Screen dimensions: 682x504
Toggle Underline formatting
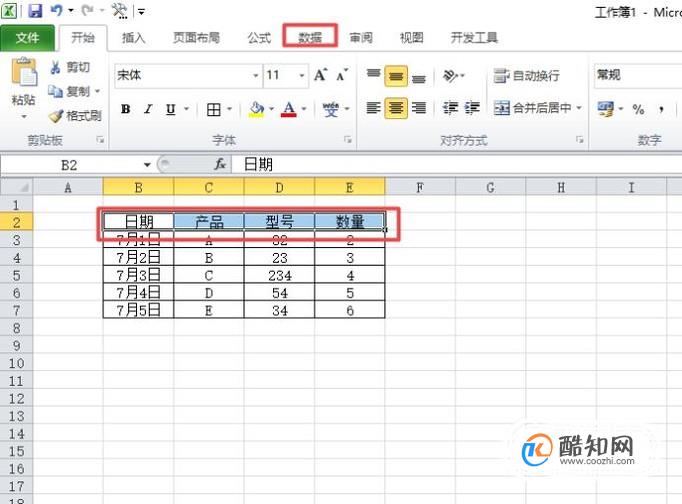(170, 109)
